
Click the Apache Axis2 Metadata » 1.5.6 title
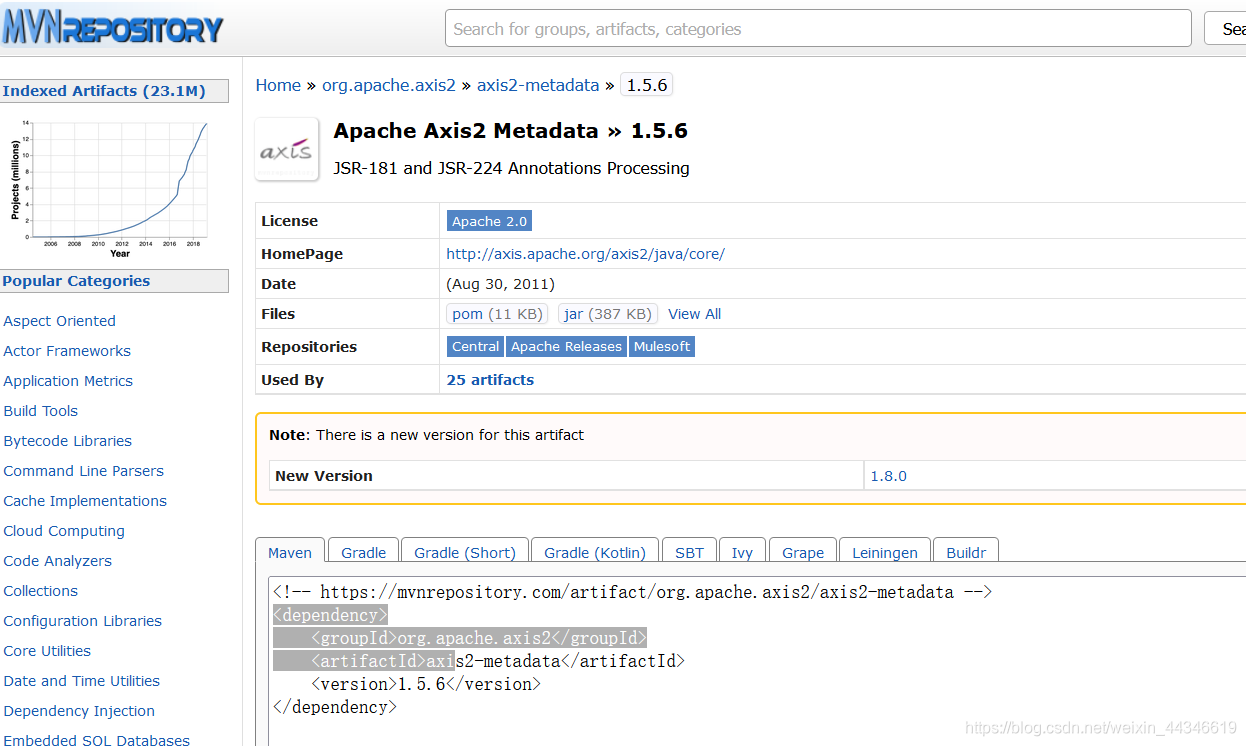point(510,131)
